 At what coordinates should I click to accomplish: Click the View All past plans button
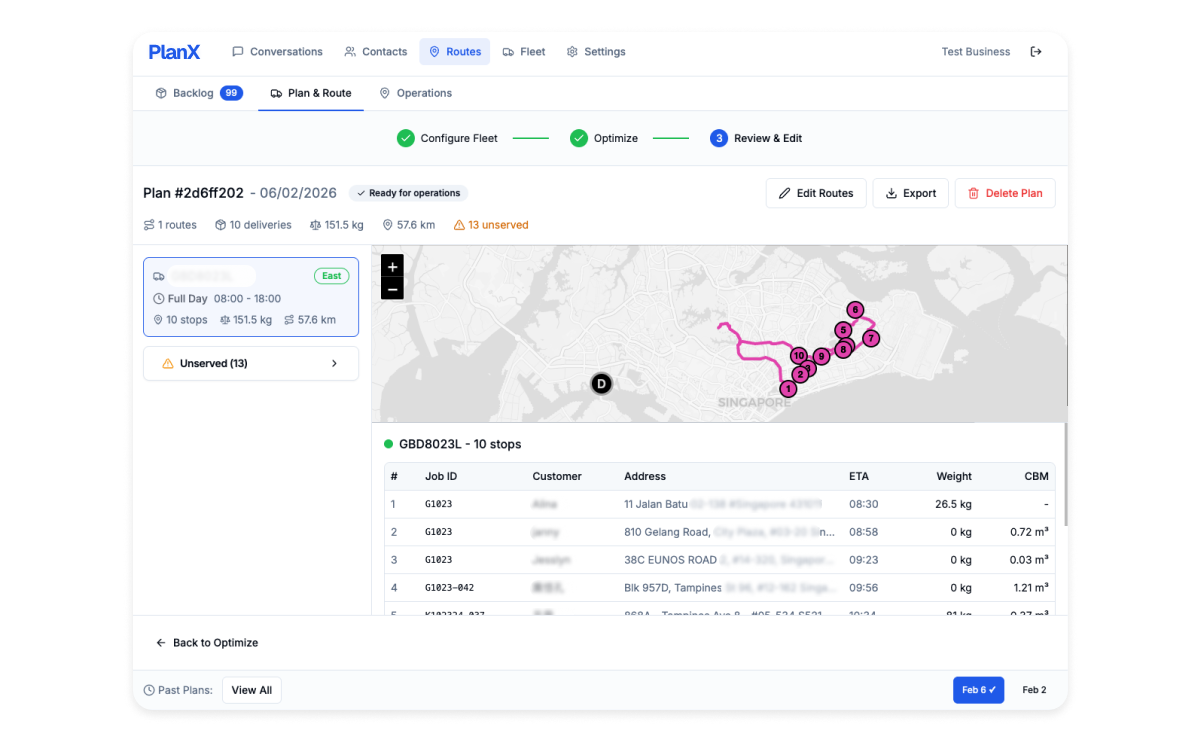tap(252, 690)
